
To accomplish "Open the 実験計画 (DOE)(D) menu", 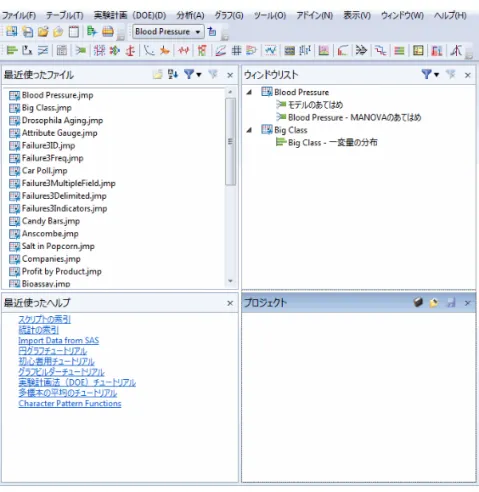I will click(x=130, y=15).
